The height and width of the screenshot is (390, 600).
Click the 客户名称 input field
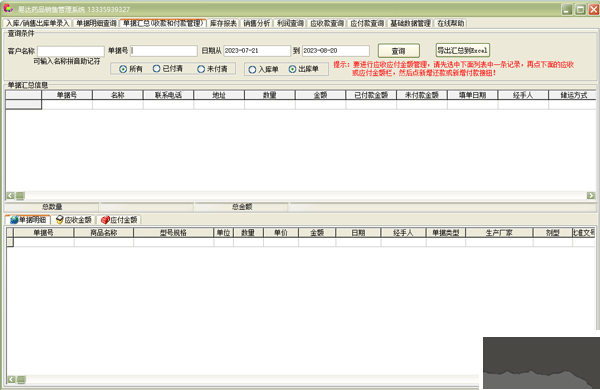point(71,51)
